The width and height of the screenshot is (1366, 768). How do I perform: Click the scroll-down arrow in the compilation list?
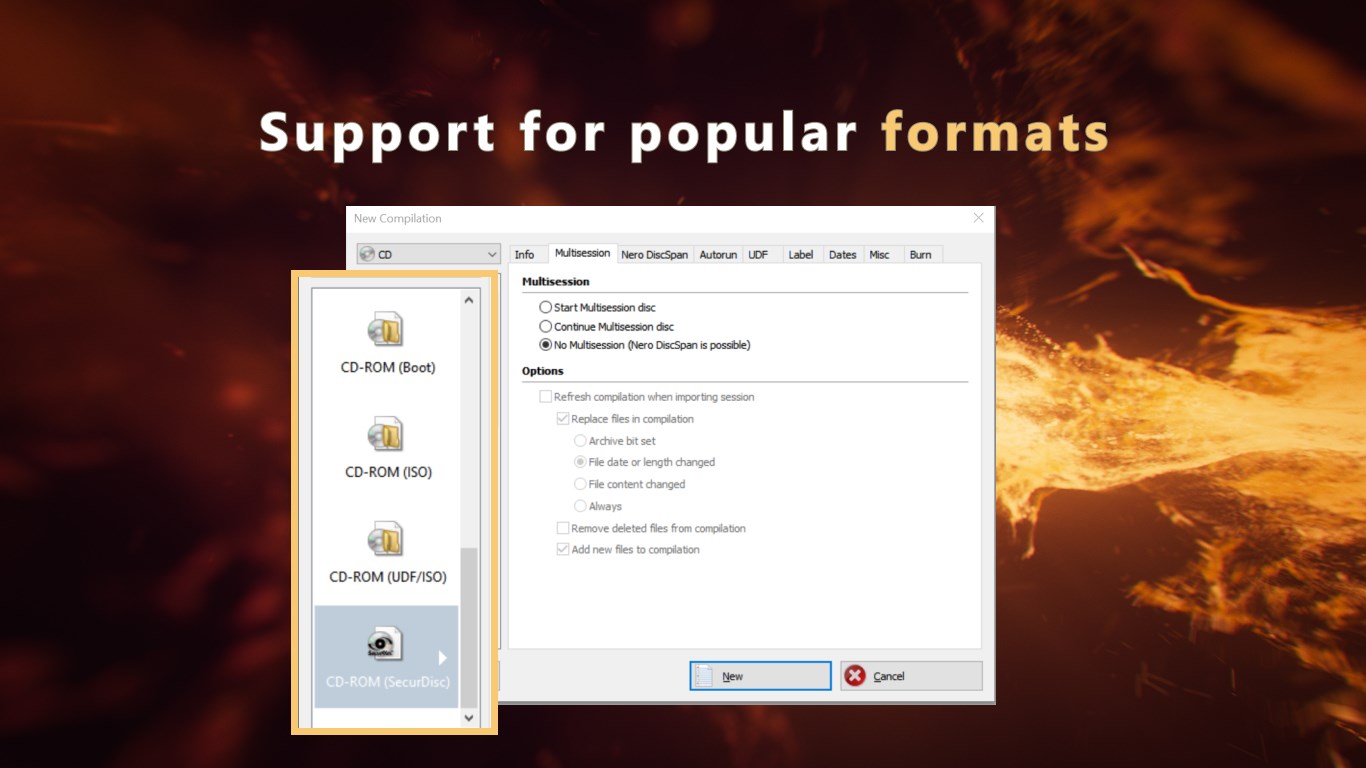point(468,717)
